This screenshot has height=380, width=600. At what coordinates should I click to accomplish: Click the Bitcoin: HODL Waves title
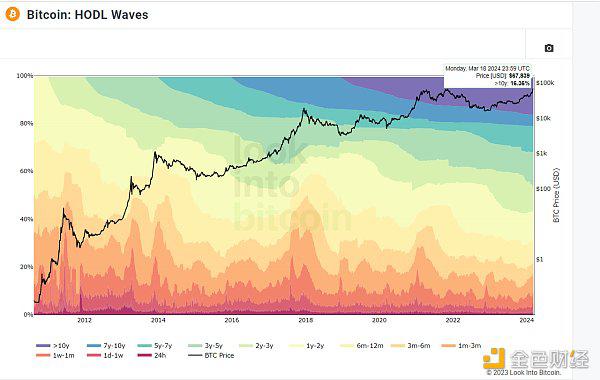[88, 15]
